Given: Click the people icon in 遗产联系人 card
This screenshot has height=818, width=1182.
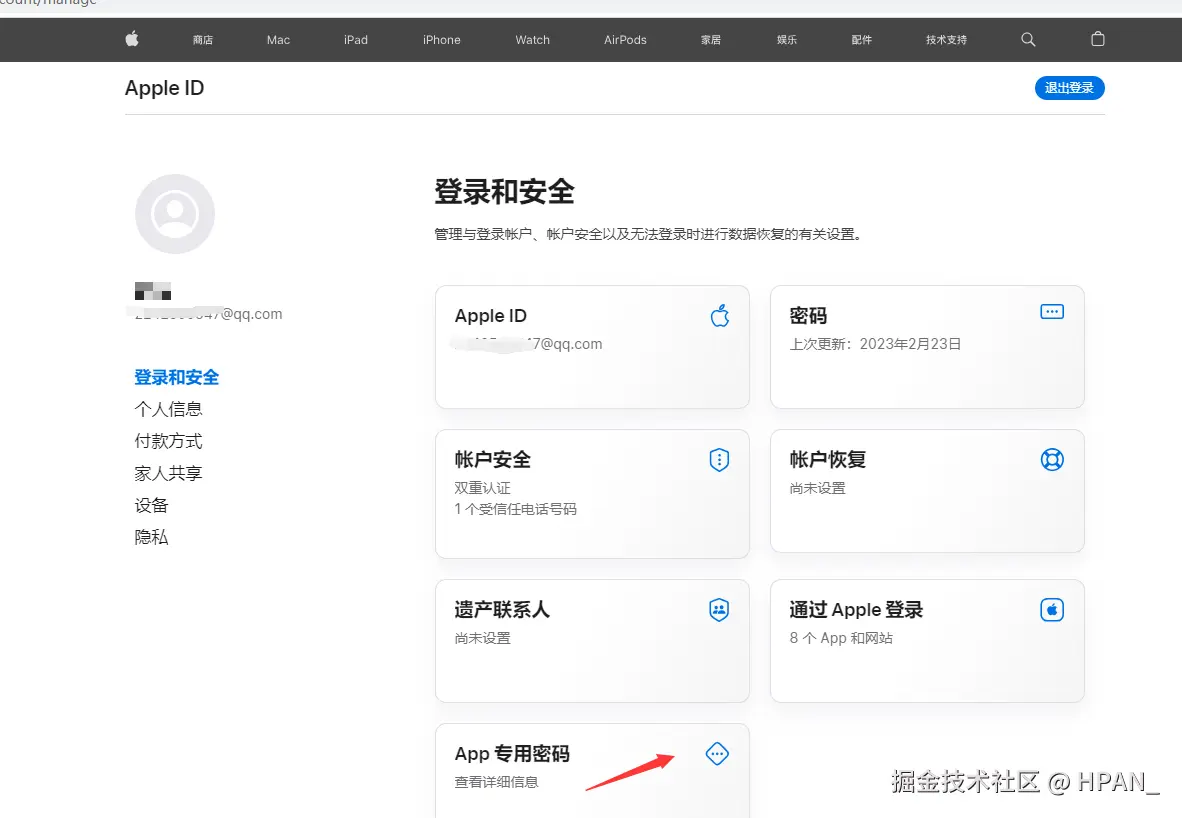Looking at the screenshot, I should pyautogui.click(x=719, y=609).
